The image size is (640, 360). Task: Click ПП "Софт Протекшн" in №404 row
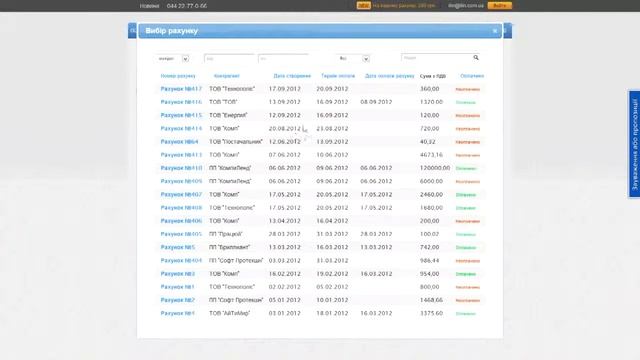point(236,260)
